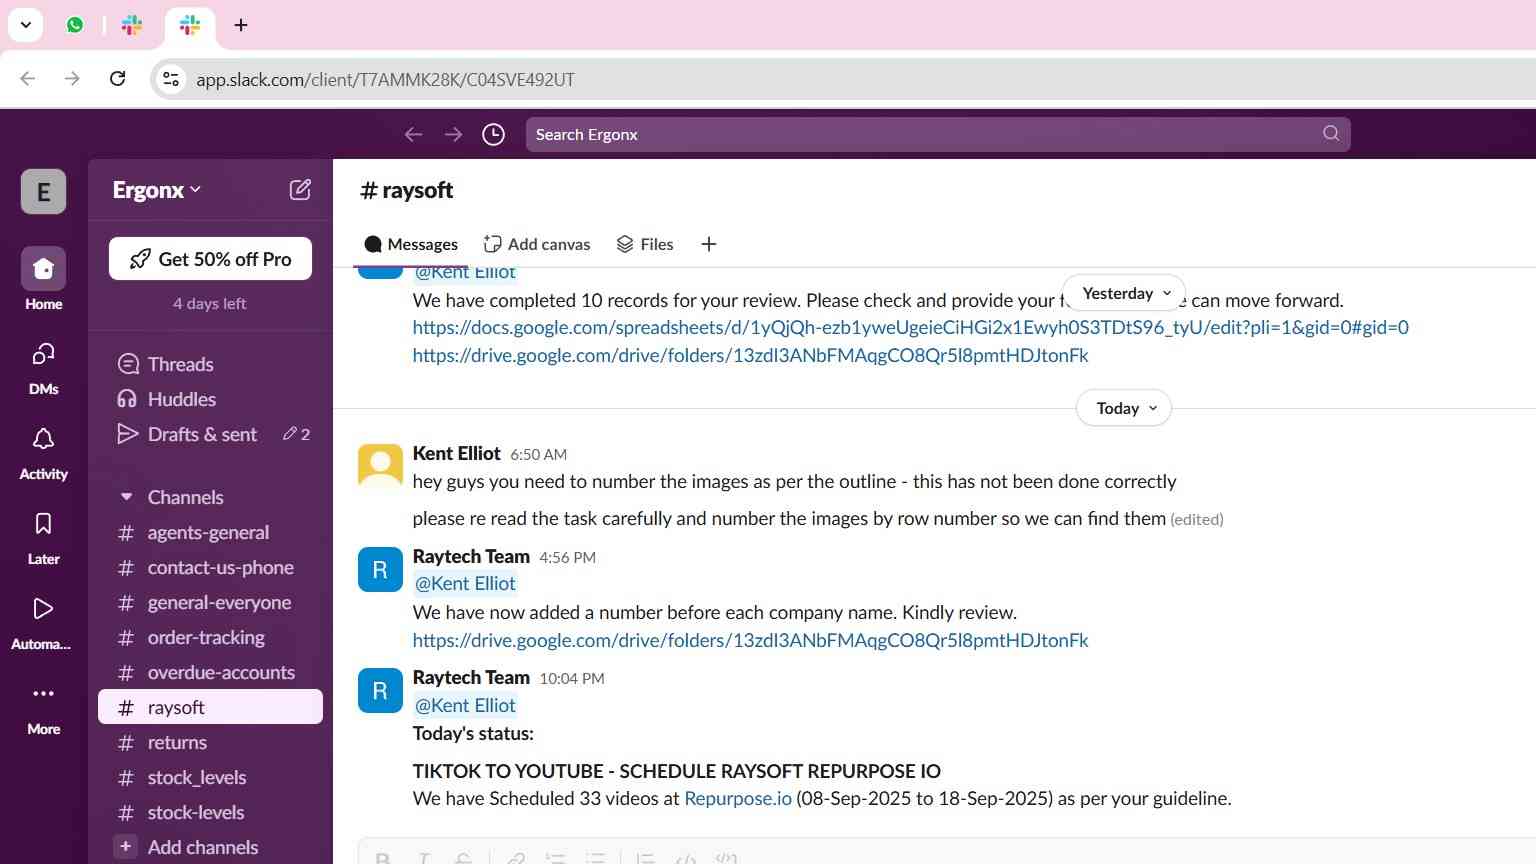Open the order-tracking channel
Screen dimensions: 1536x864
point(210,637)
